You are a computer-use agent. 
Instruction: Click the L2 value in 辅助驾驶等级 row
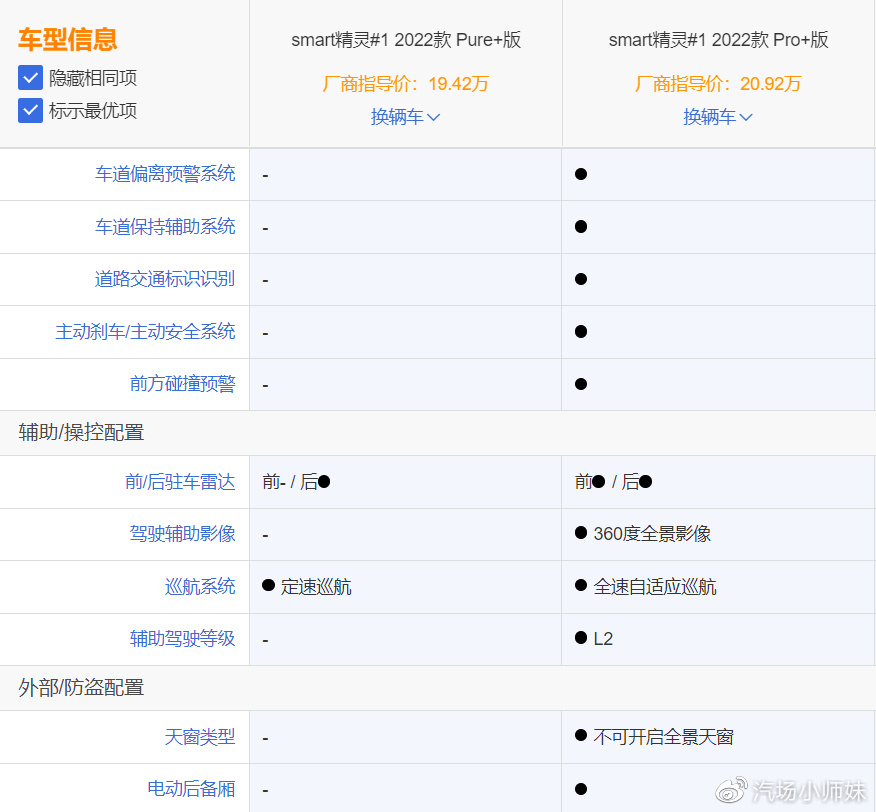click(x=603, y=639)
